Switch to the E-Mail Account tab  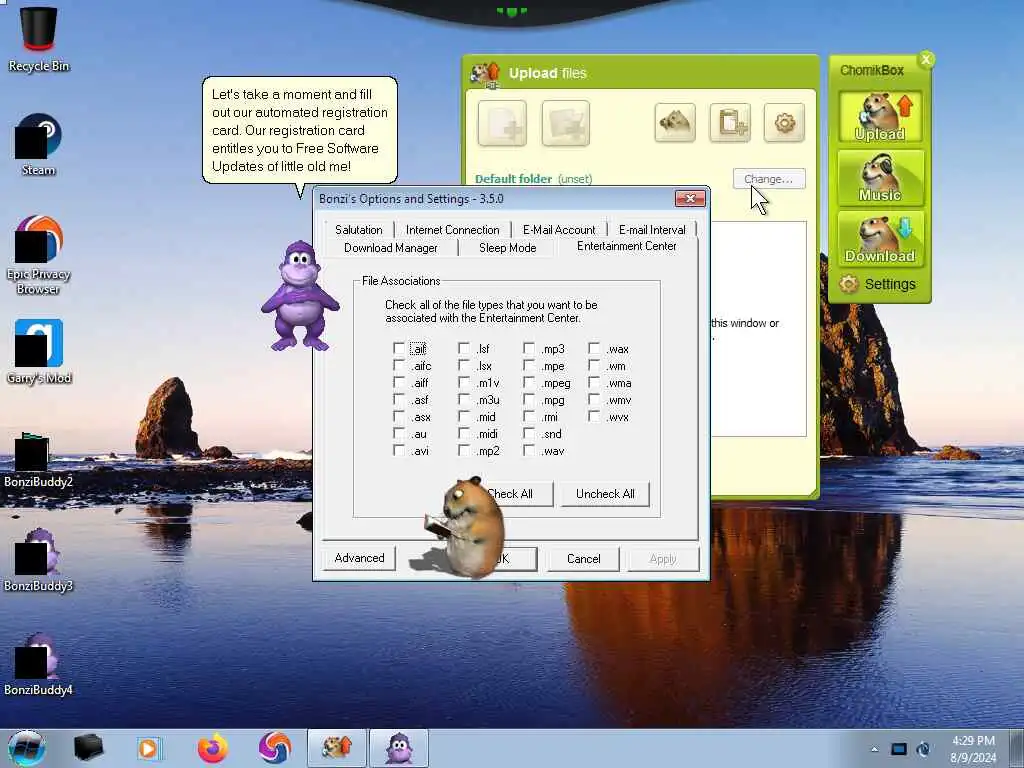(x=559, y=230)
